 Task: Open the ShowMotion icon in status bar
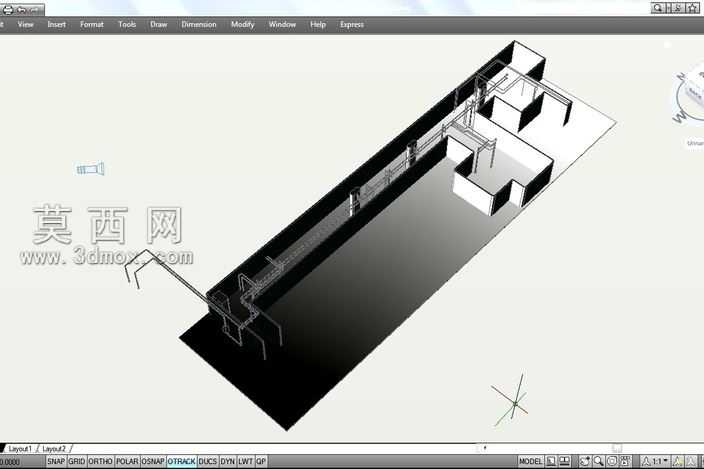pos(625,461)
